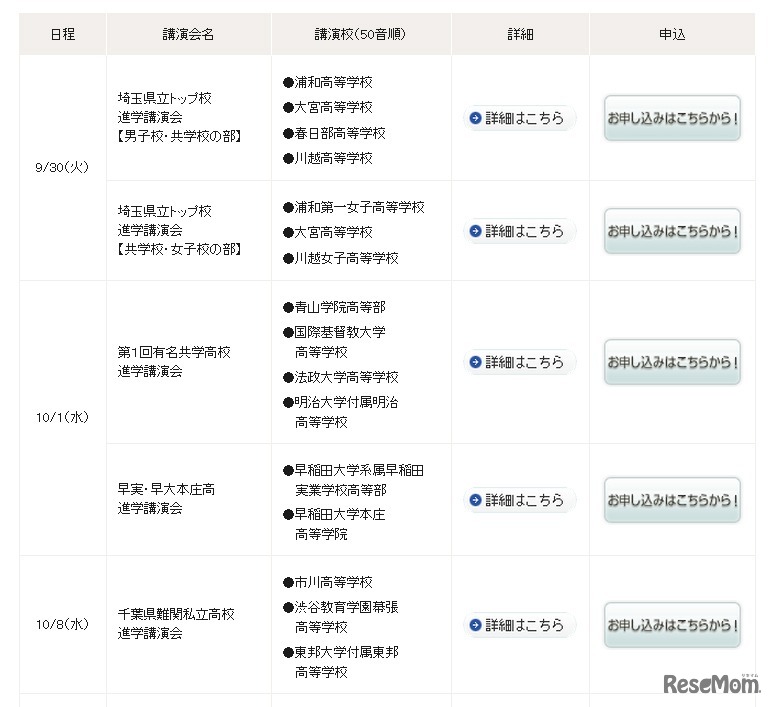Click 春日部高等学校 school entry

point(334,133)
